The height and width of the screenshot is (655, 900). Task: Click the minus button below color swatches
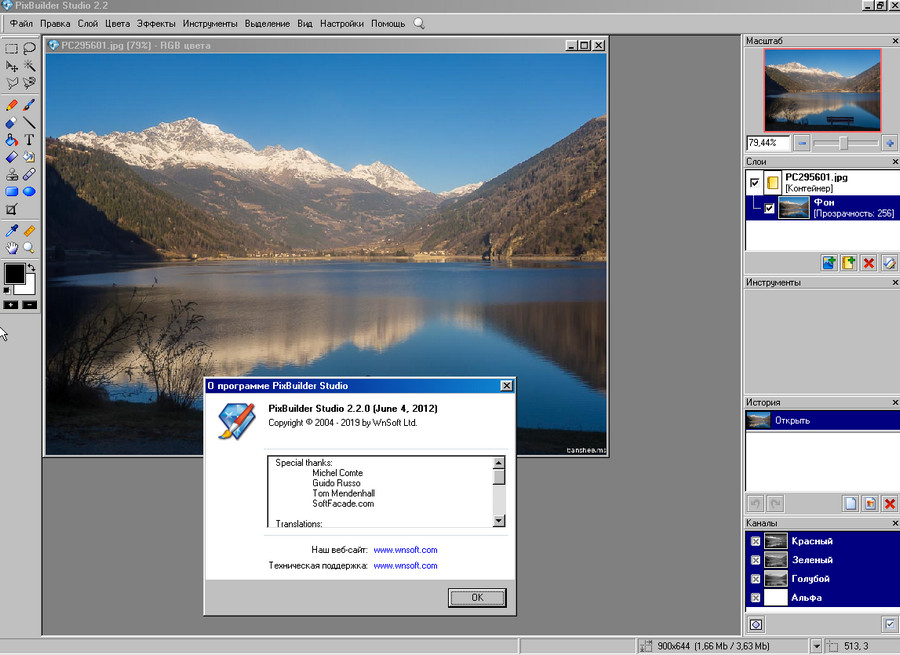[x=29, y=305]
